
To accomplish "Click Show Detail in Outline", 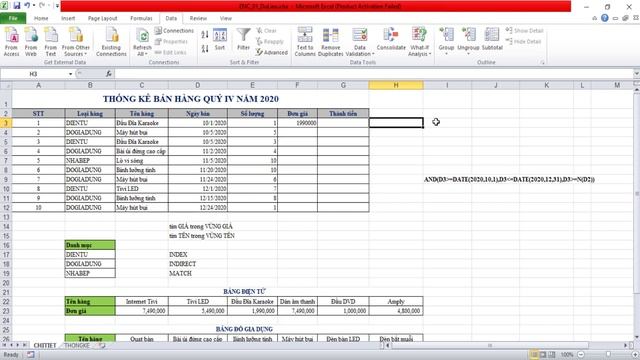I will tap(524, 31).
